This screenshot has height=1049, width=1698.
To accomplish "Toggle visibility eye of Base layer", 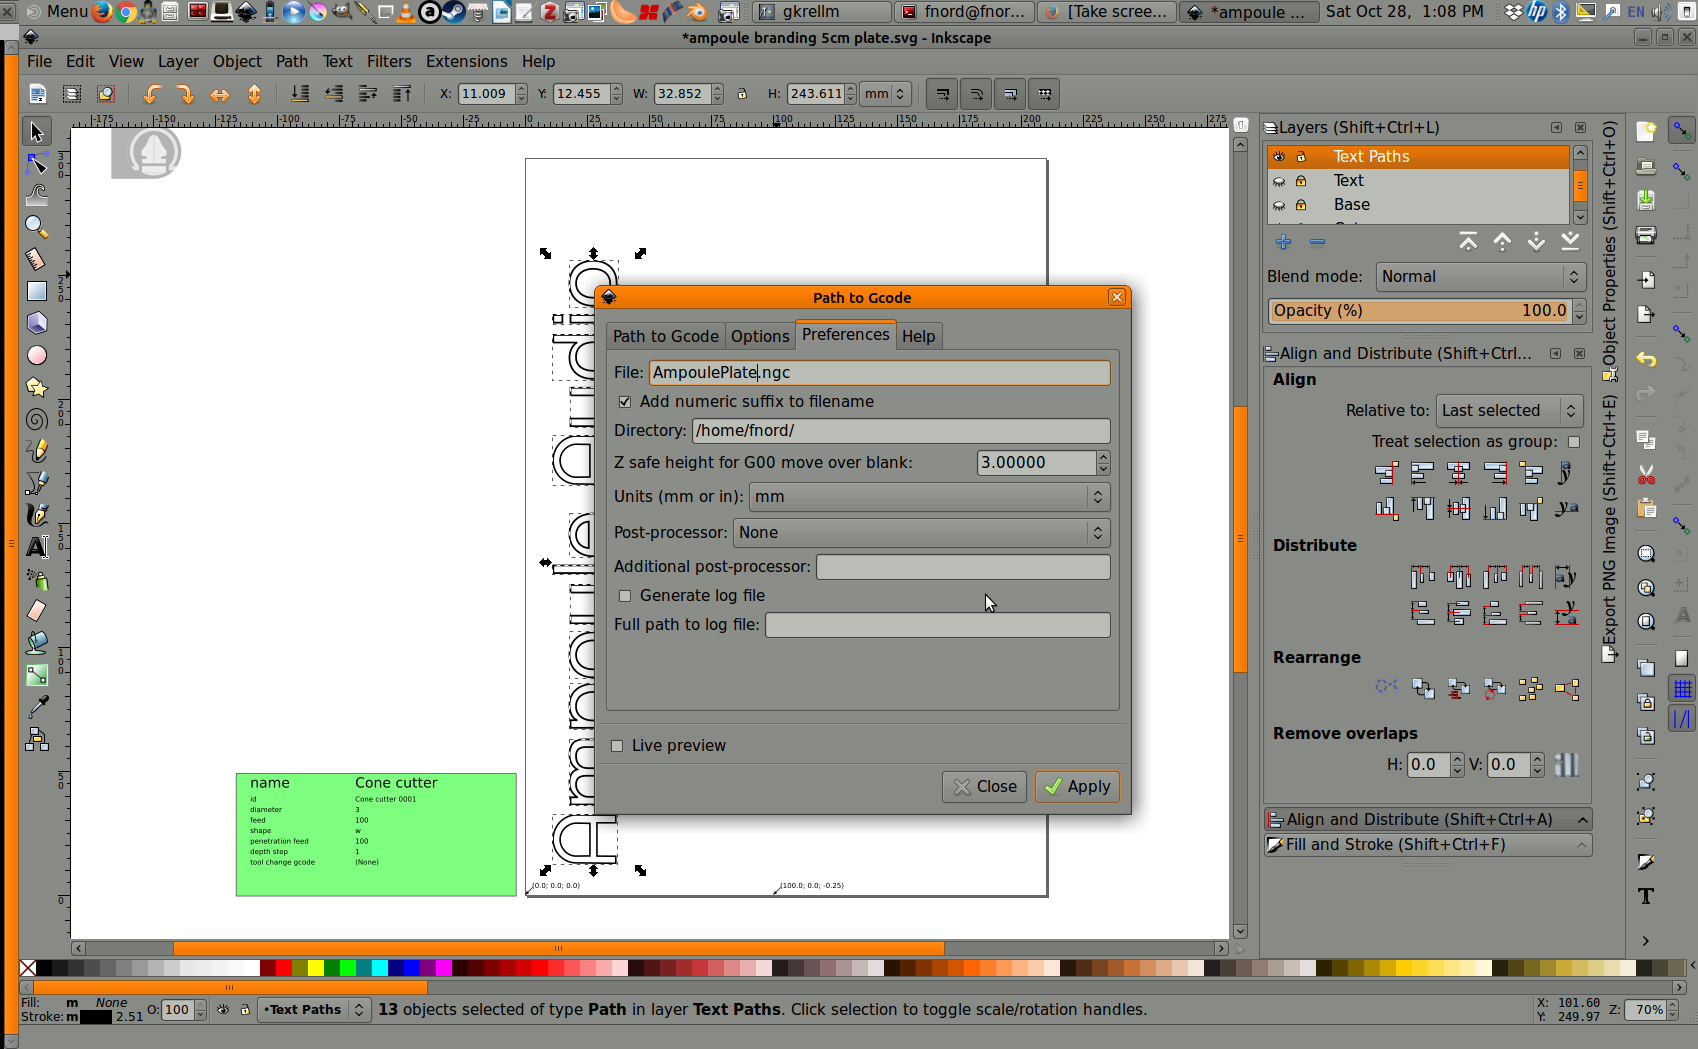I will (x=1279, y=205).
